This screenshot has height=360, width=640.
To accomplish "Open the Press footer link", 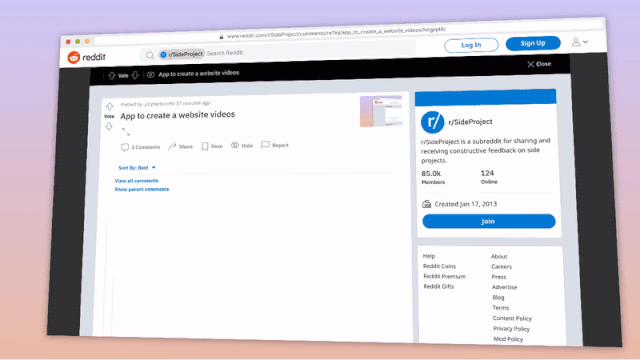I will tap(499, 277).
